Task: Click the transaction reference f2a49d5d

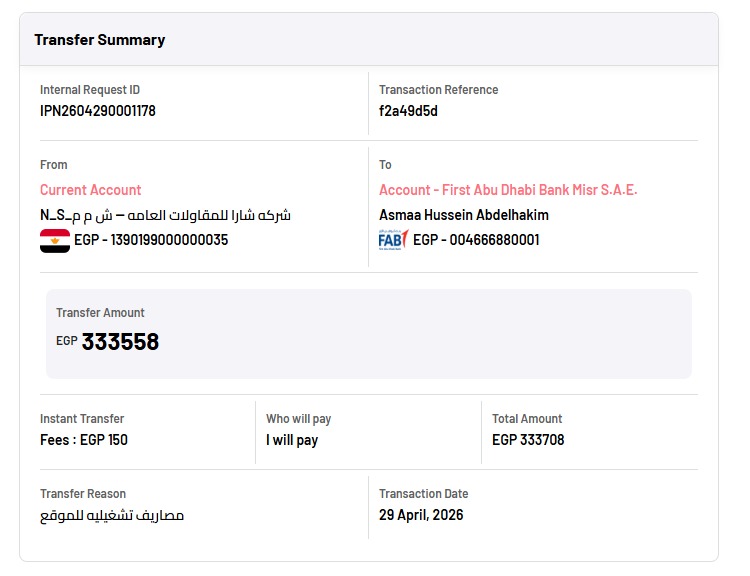Action: click(408, 111)
